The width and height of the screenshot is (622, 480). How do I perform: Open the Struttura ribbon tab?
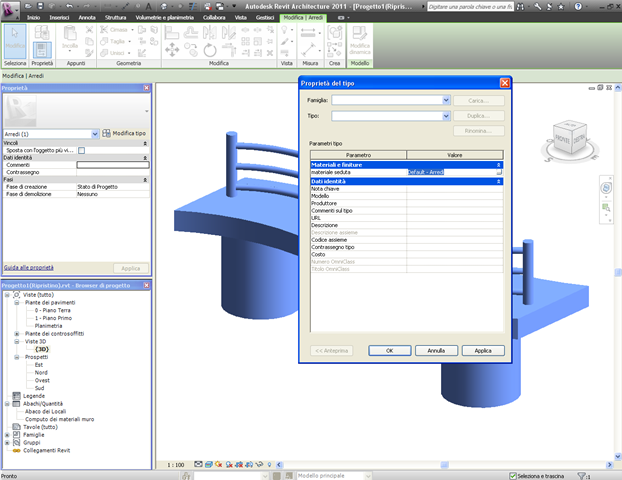point(116,18)
